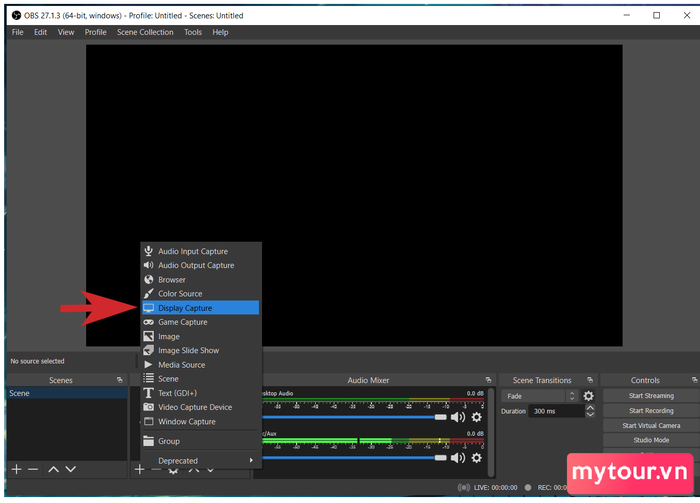This screenshot has height=503, width=700.
Task: Mute the Desktop Audio channel
Action: pos(458,417)
